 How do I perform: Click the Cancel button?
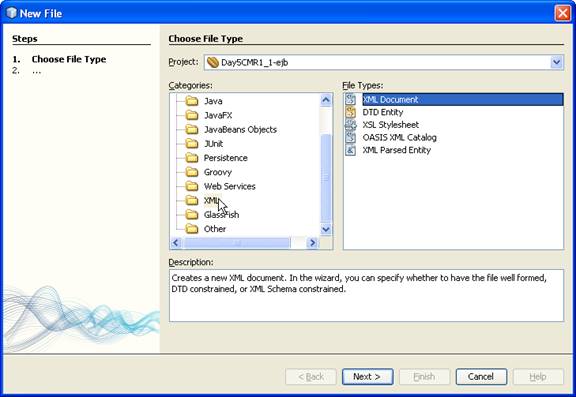(x=481, y=377)
